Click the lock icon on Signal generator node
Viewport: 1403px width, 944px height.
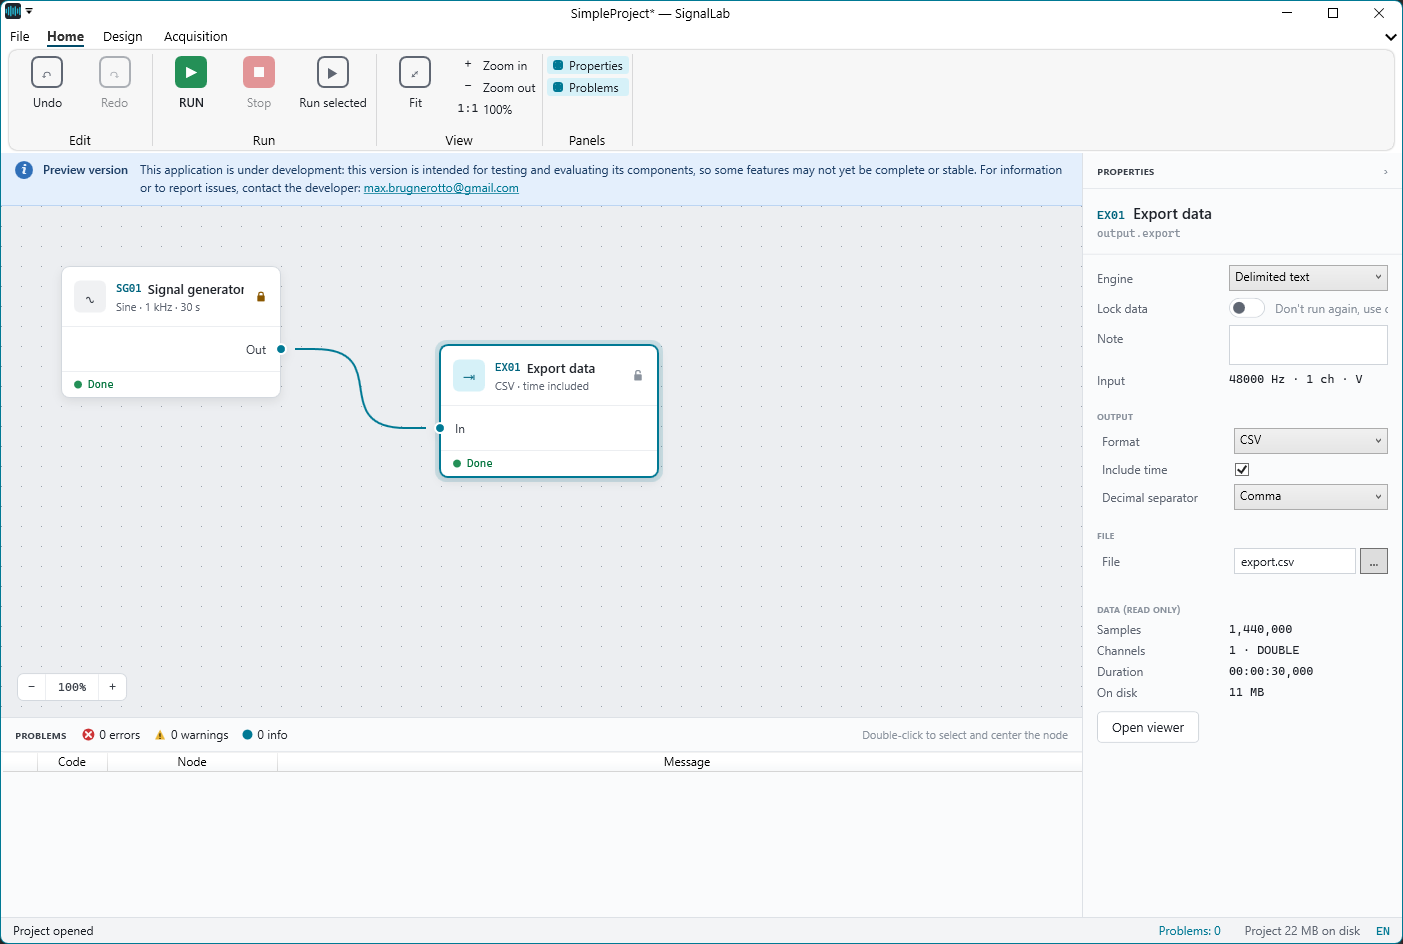261,297
